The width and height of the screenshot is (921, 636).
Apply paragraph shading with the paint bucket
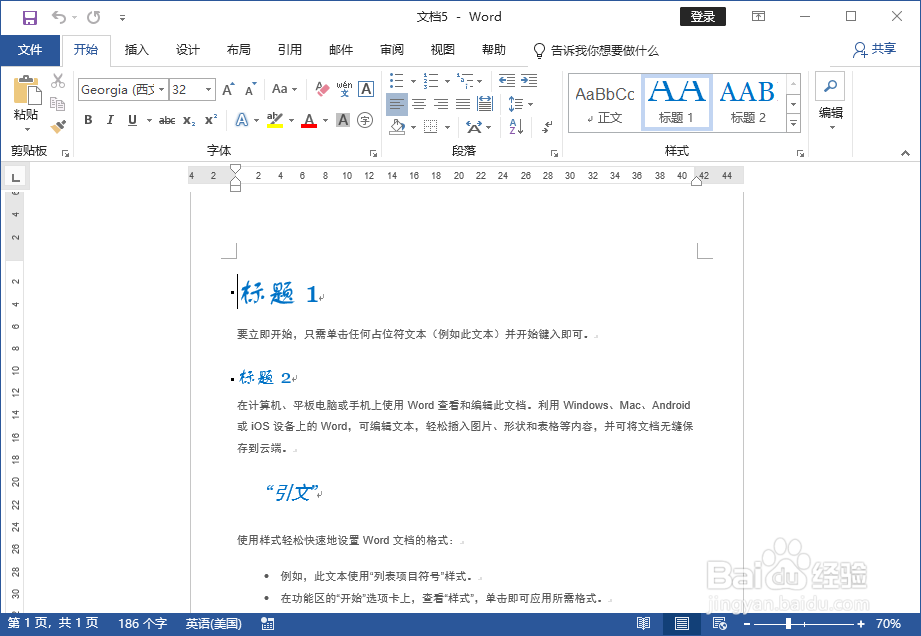pos(398,126)
